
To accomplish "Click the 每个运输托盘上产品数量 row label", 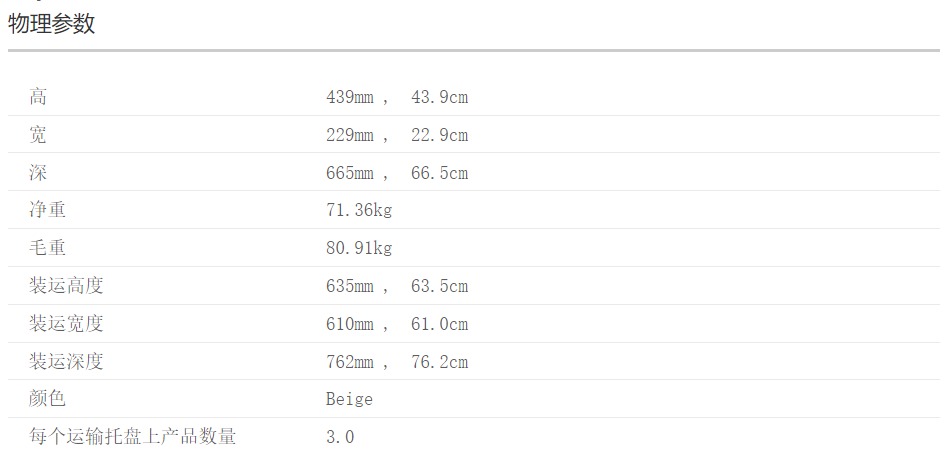I will point(132,437).
